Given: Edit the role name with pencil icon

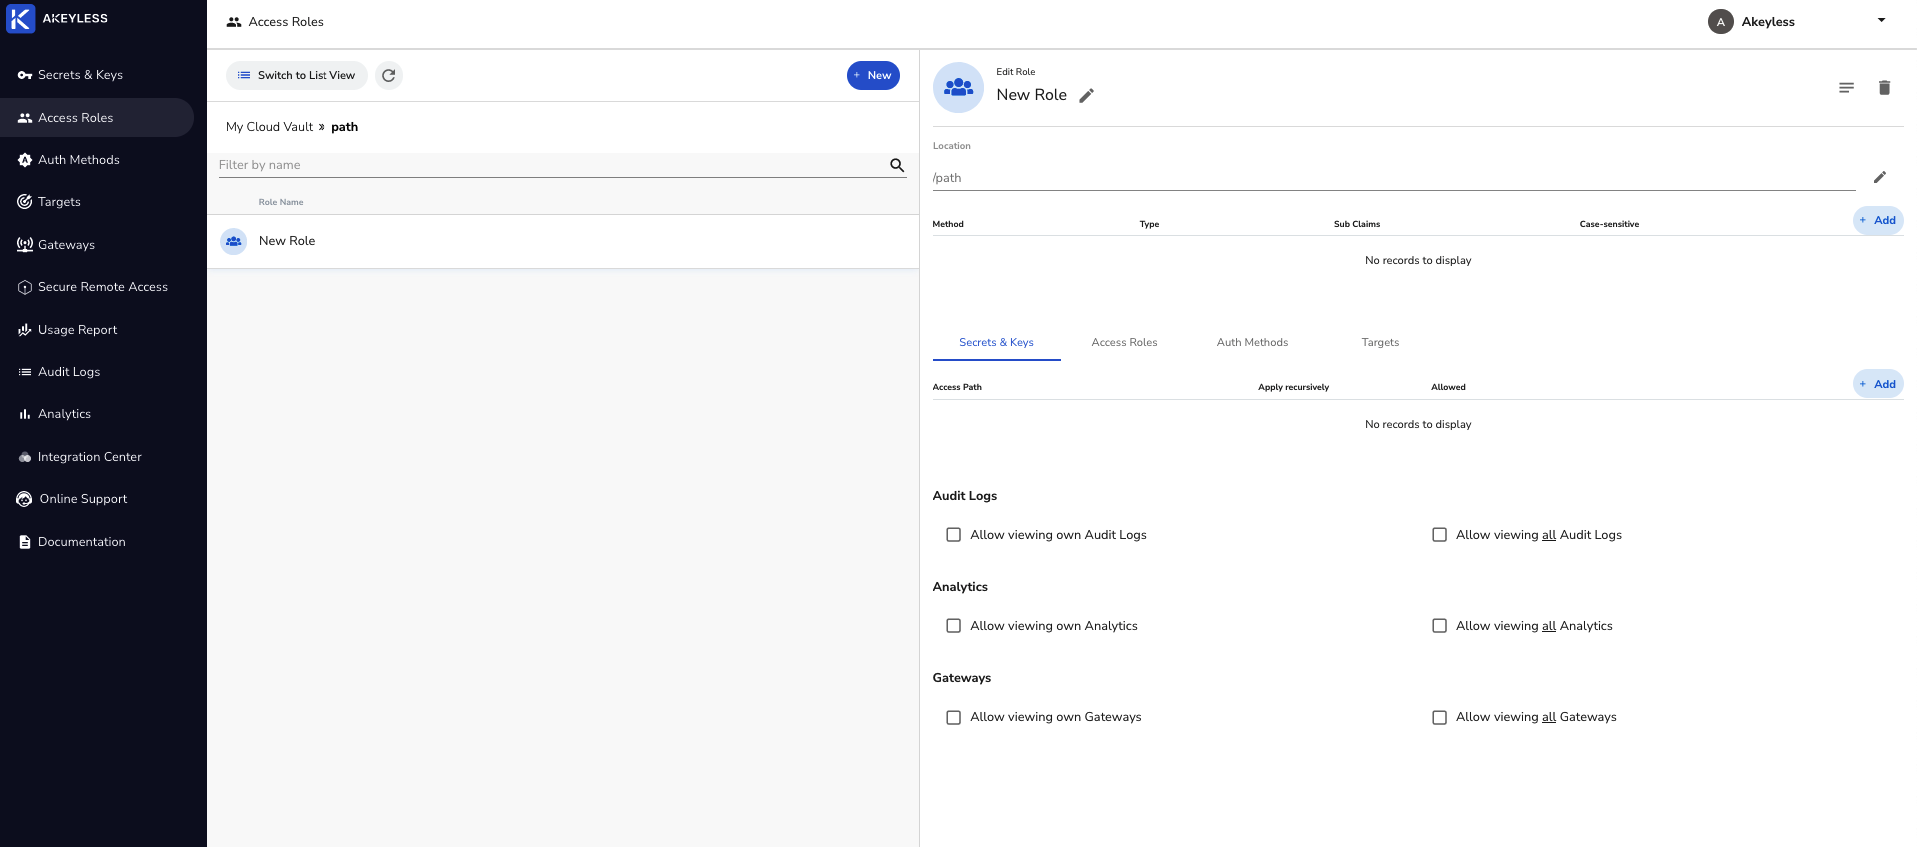Looking at the screenshot, I should tap(1087, 96).
